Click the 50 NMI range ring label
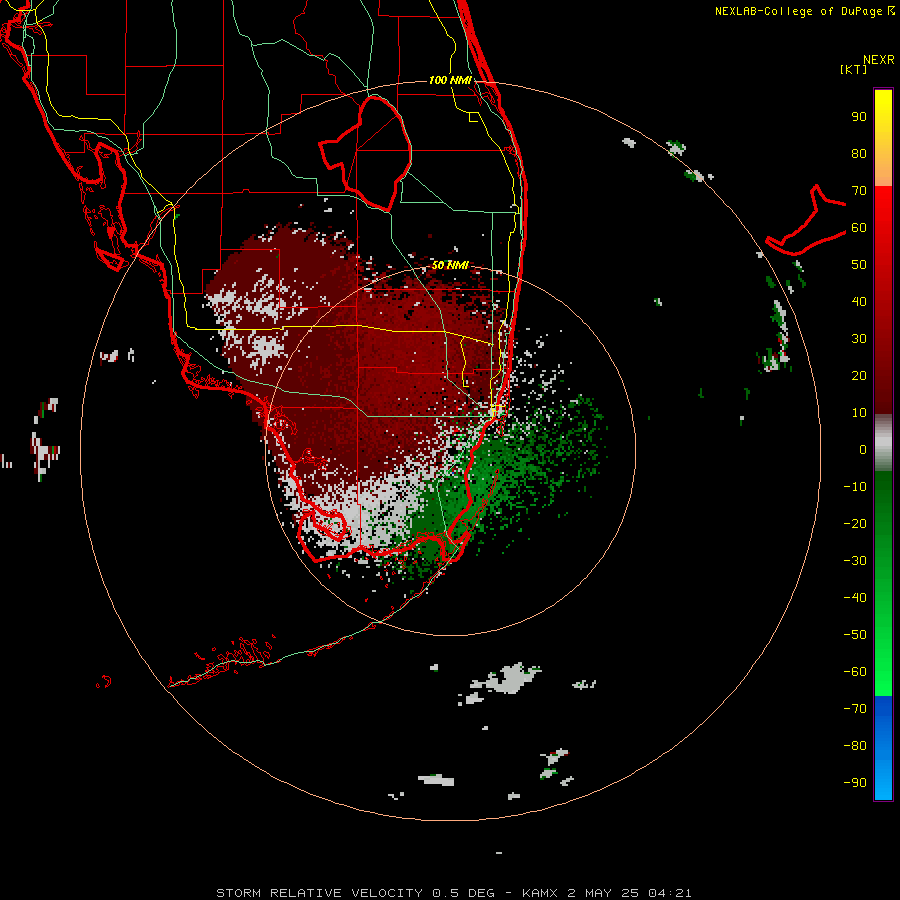 pyautogui.click(x=450, y=265)
